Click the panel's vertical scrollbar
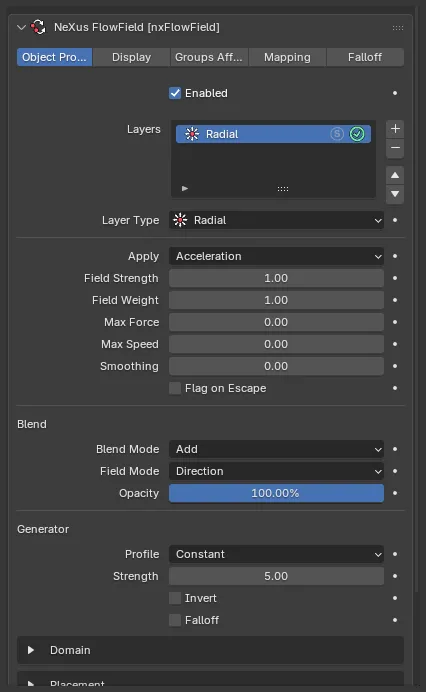Viewport: 426px width, 692px height. click(416, 300)
